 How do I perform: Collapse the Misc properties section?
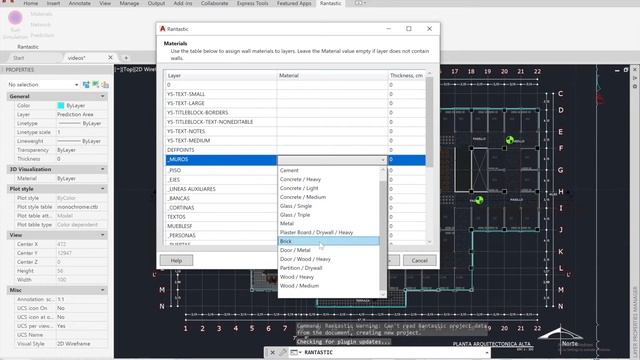(102, 290)
